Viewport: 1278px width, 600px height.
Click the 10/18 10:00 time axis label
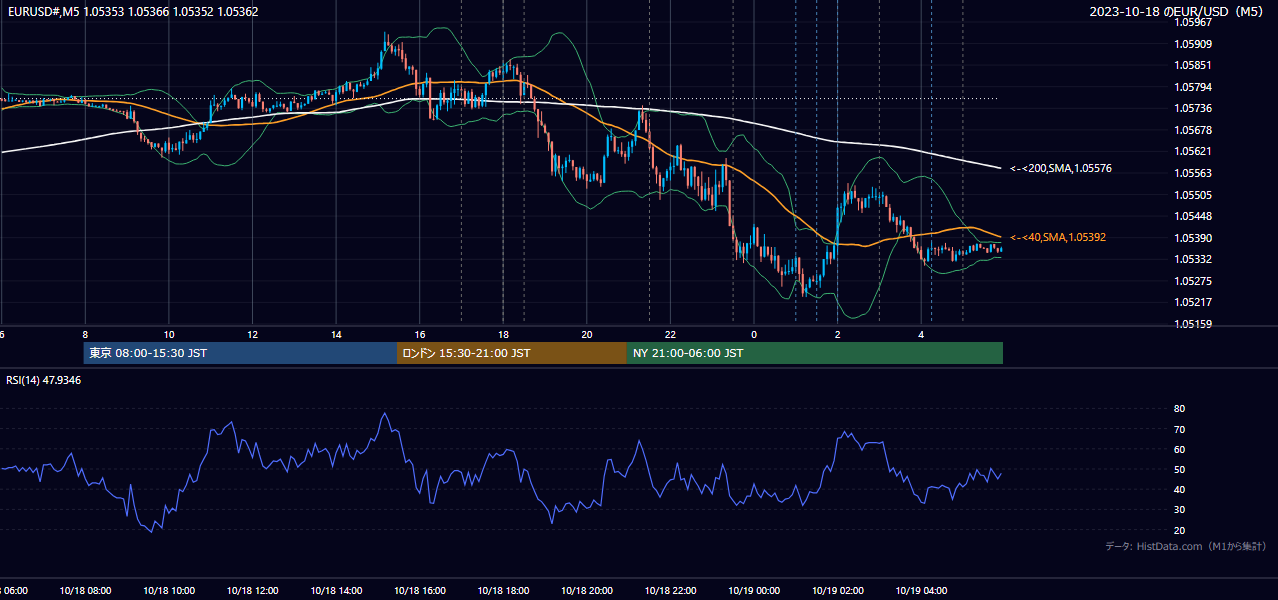pyautogui.click(x=169, y=591)
